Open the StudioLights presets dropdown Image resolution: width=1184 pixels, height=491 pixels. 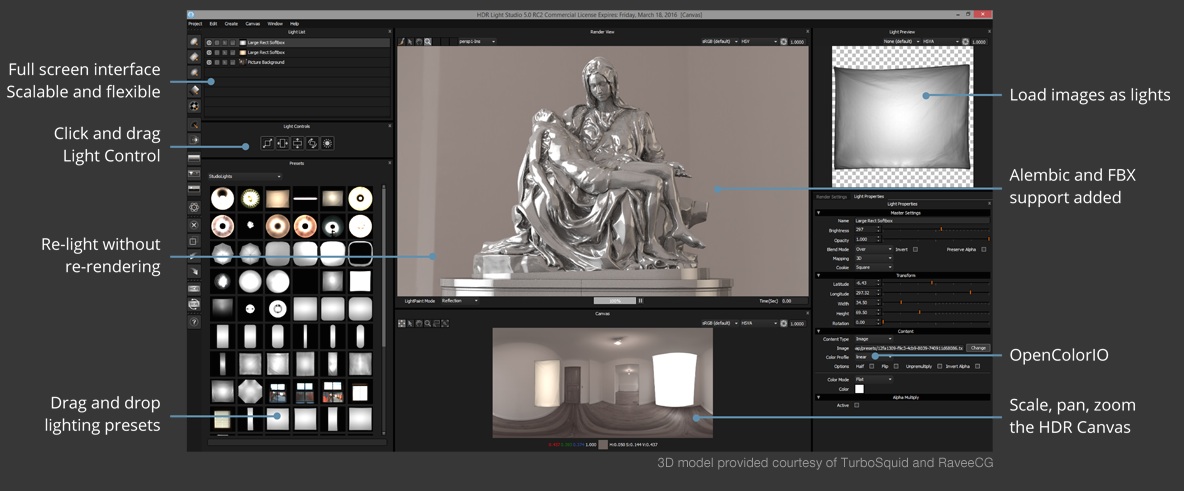(245, 176)
